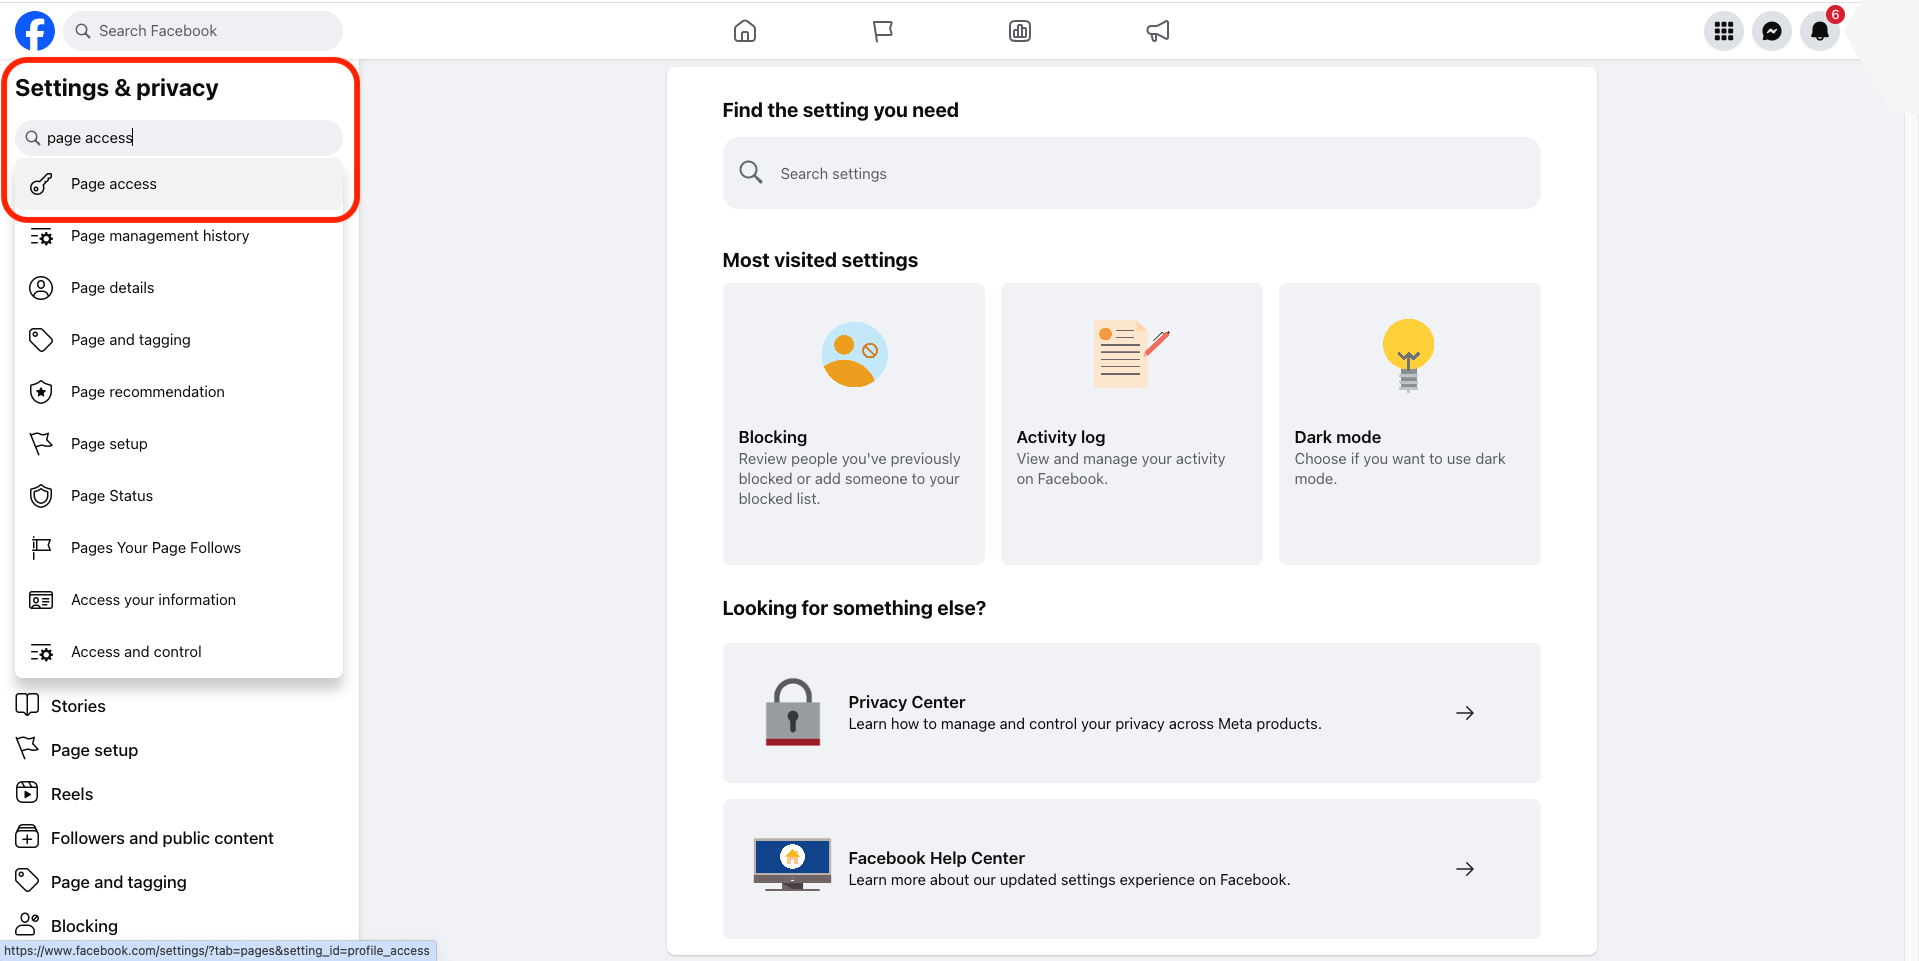The image size is (1919, 961).
Task: Open the Professional dashboard chart icon
Action: coord(1020,31)
